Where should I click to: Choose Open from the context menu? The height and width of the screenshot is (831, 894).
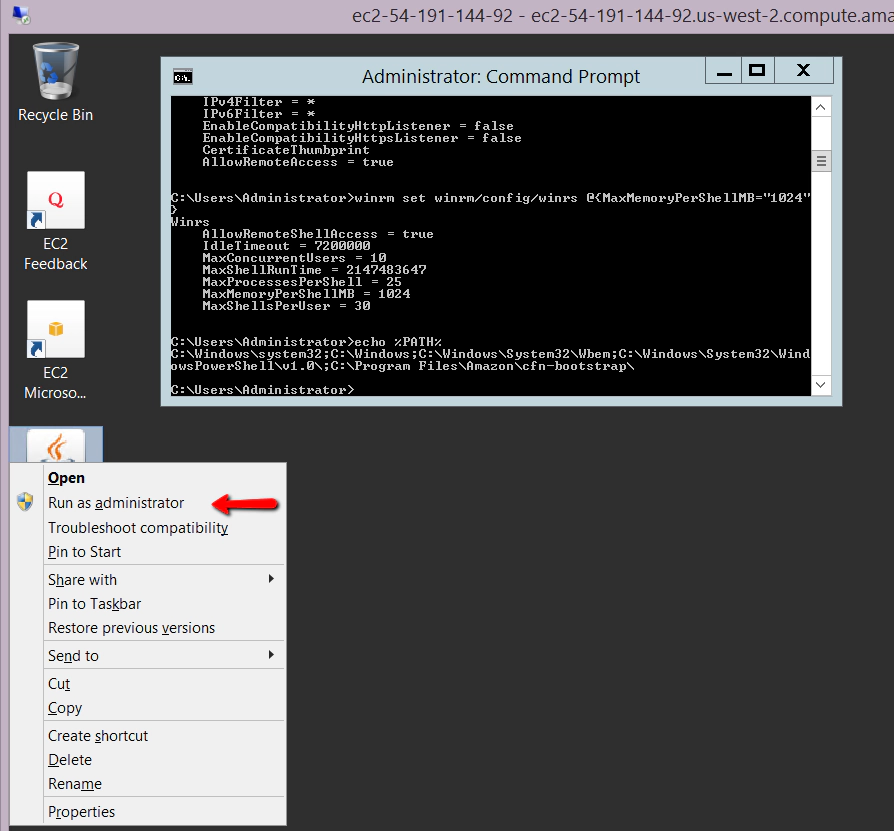(x=66, y=477)
